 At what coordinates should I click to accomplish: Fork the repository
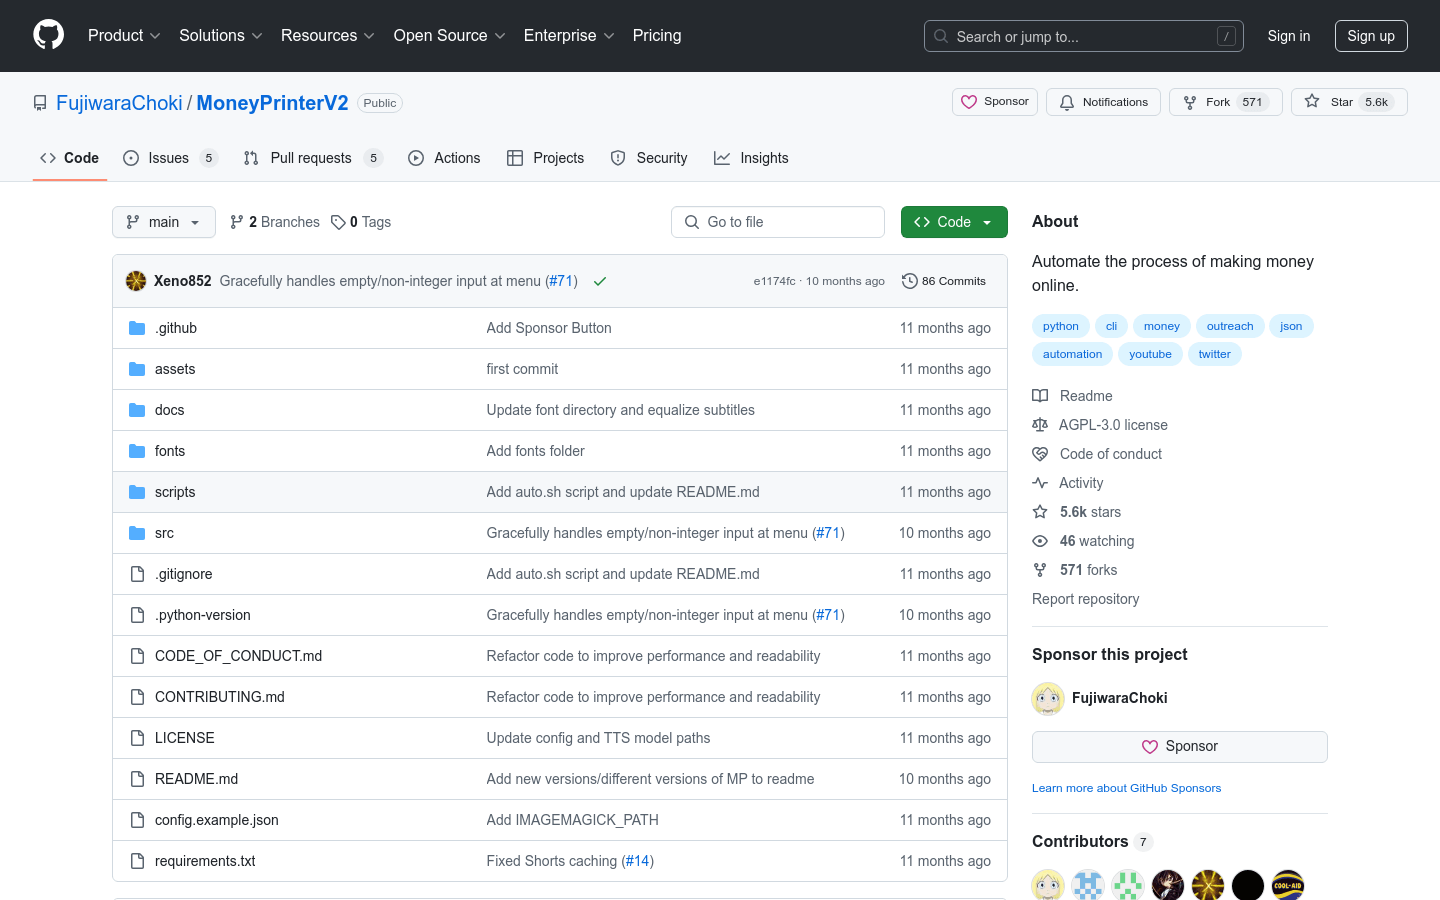click(1224, 102)
